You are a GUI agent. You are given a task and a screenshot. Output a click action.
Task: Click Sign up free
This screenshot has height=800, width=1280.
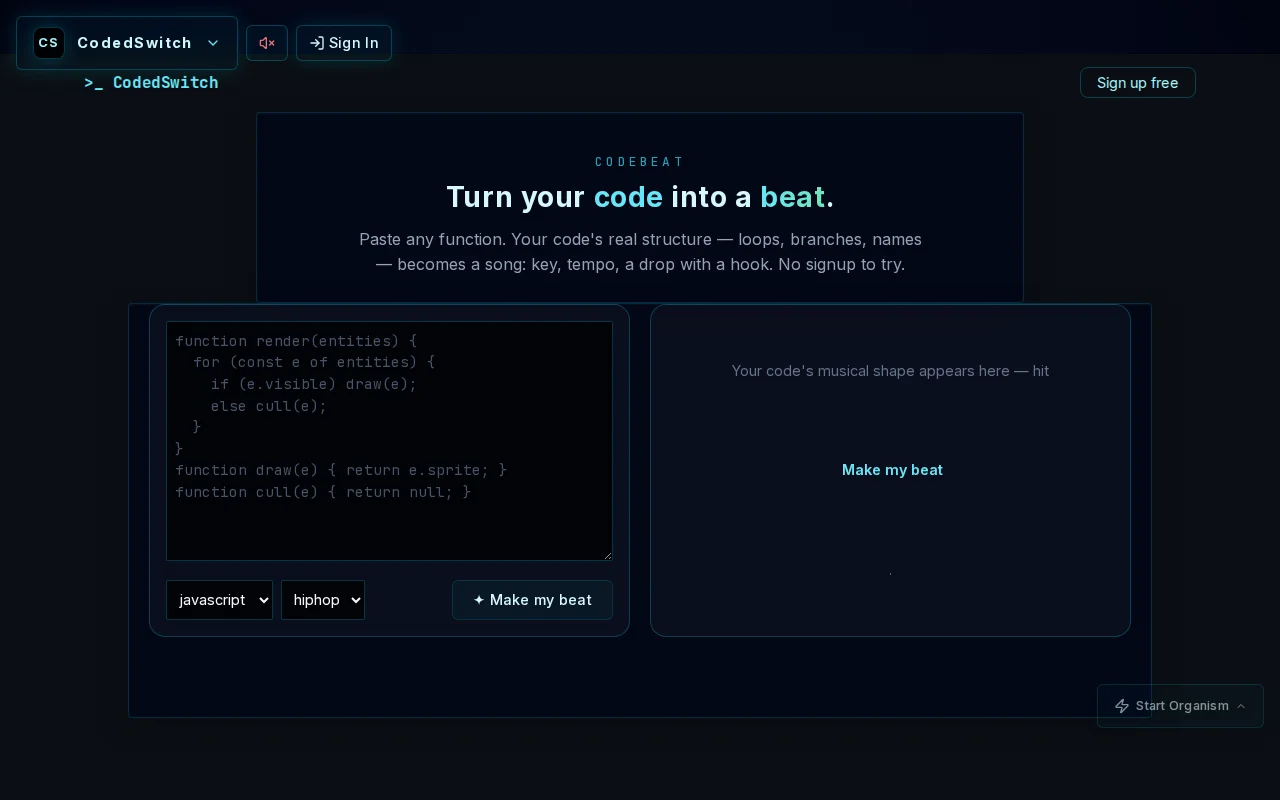tap(1138, 83)
